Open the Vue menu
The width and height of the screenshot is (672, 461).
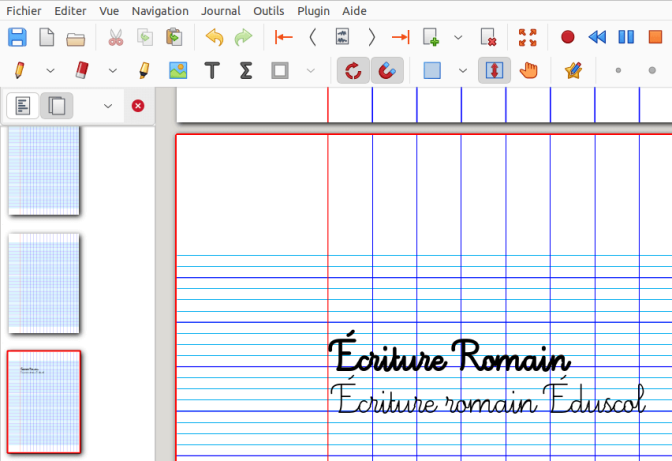coord(109,11)
